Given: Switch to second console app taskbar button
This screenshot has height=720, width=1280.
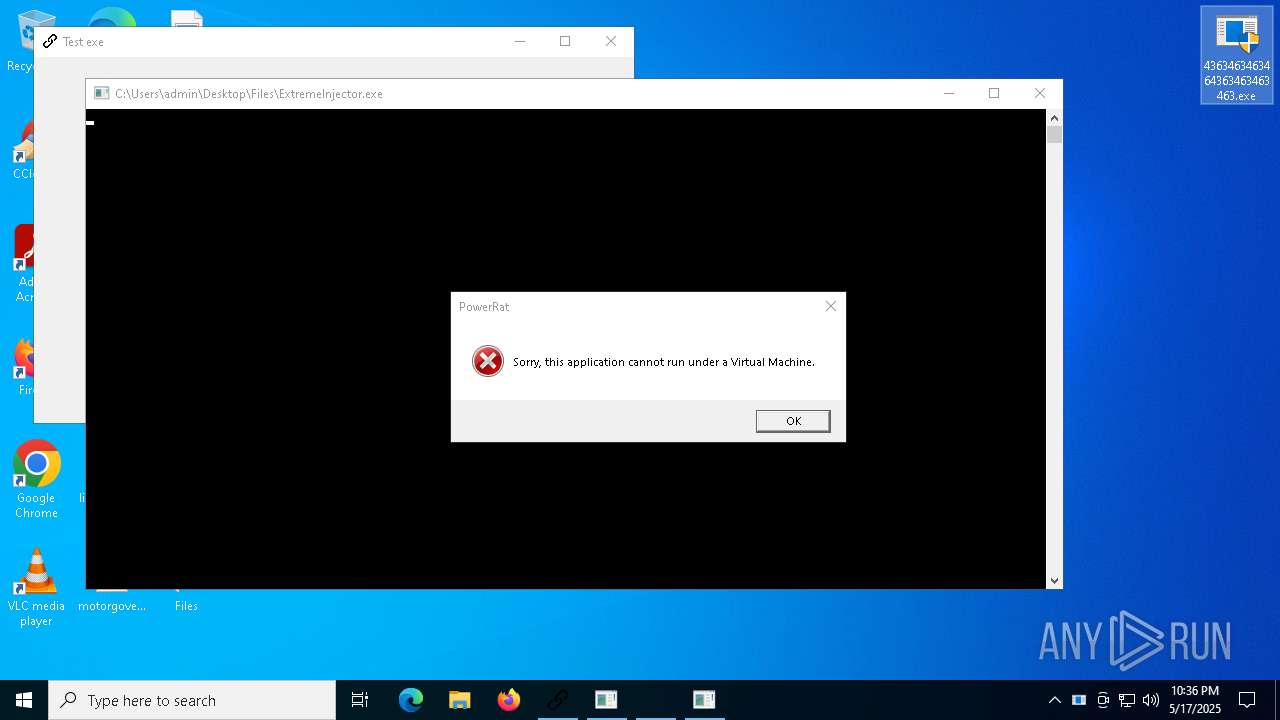Looking at the screenshot, I should [x=704, y=700].
